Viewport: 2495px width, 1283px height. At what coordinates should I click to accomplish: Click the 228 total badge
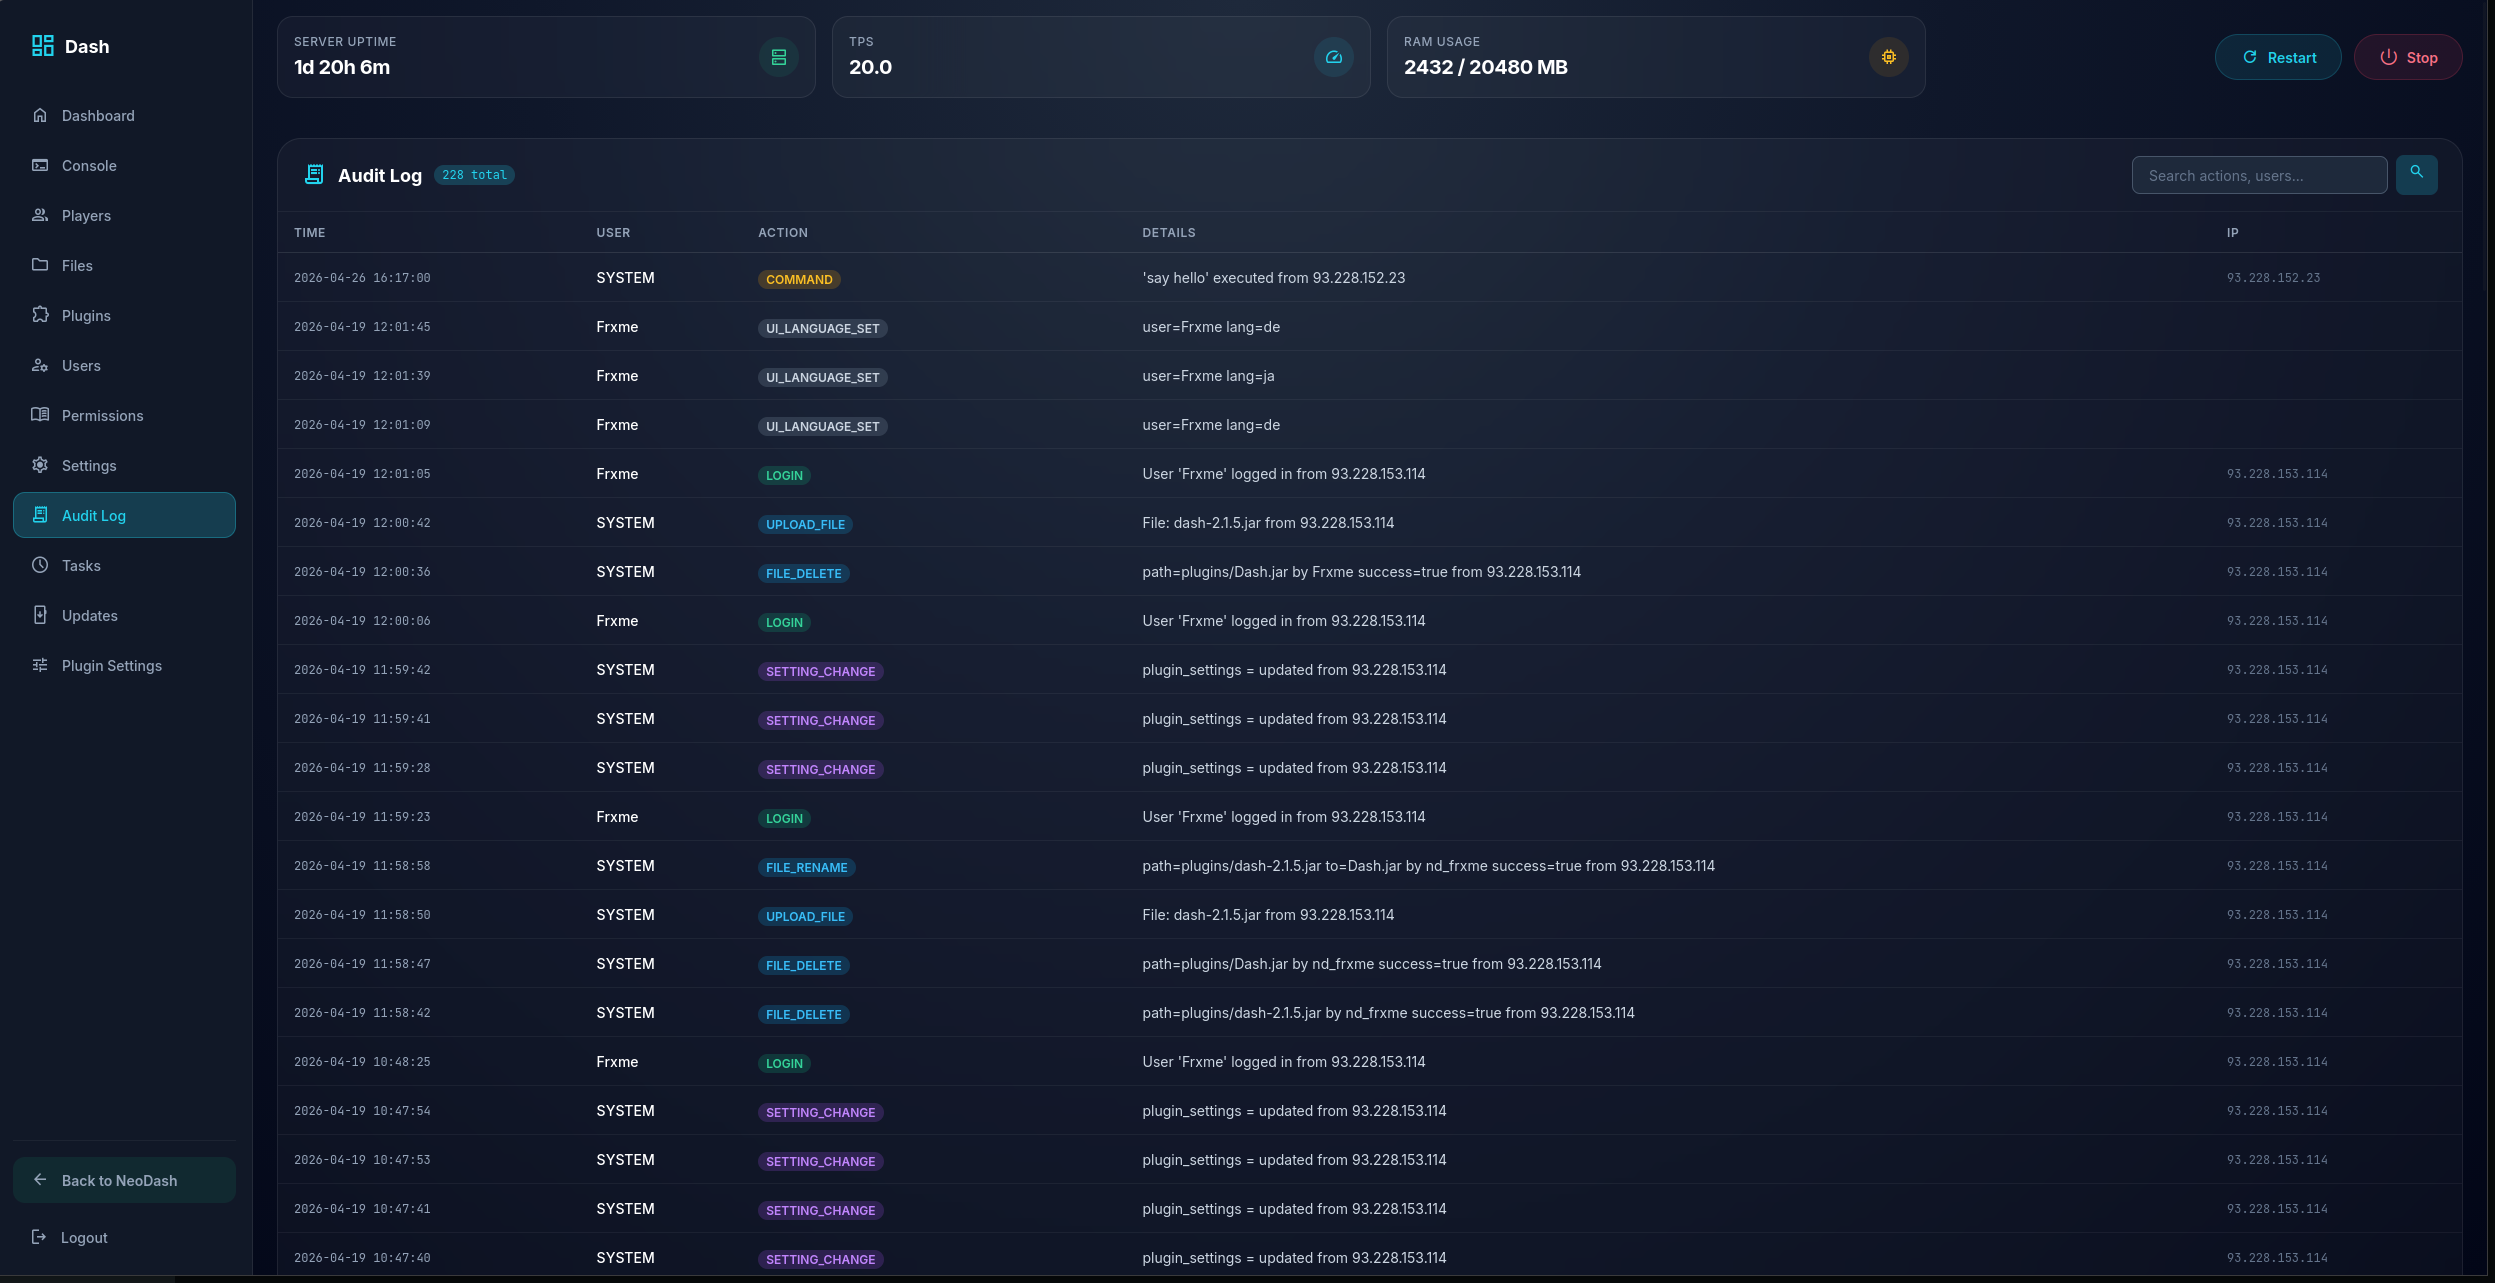pyautogui.click(x=474, y=175)
